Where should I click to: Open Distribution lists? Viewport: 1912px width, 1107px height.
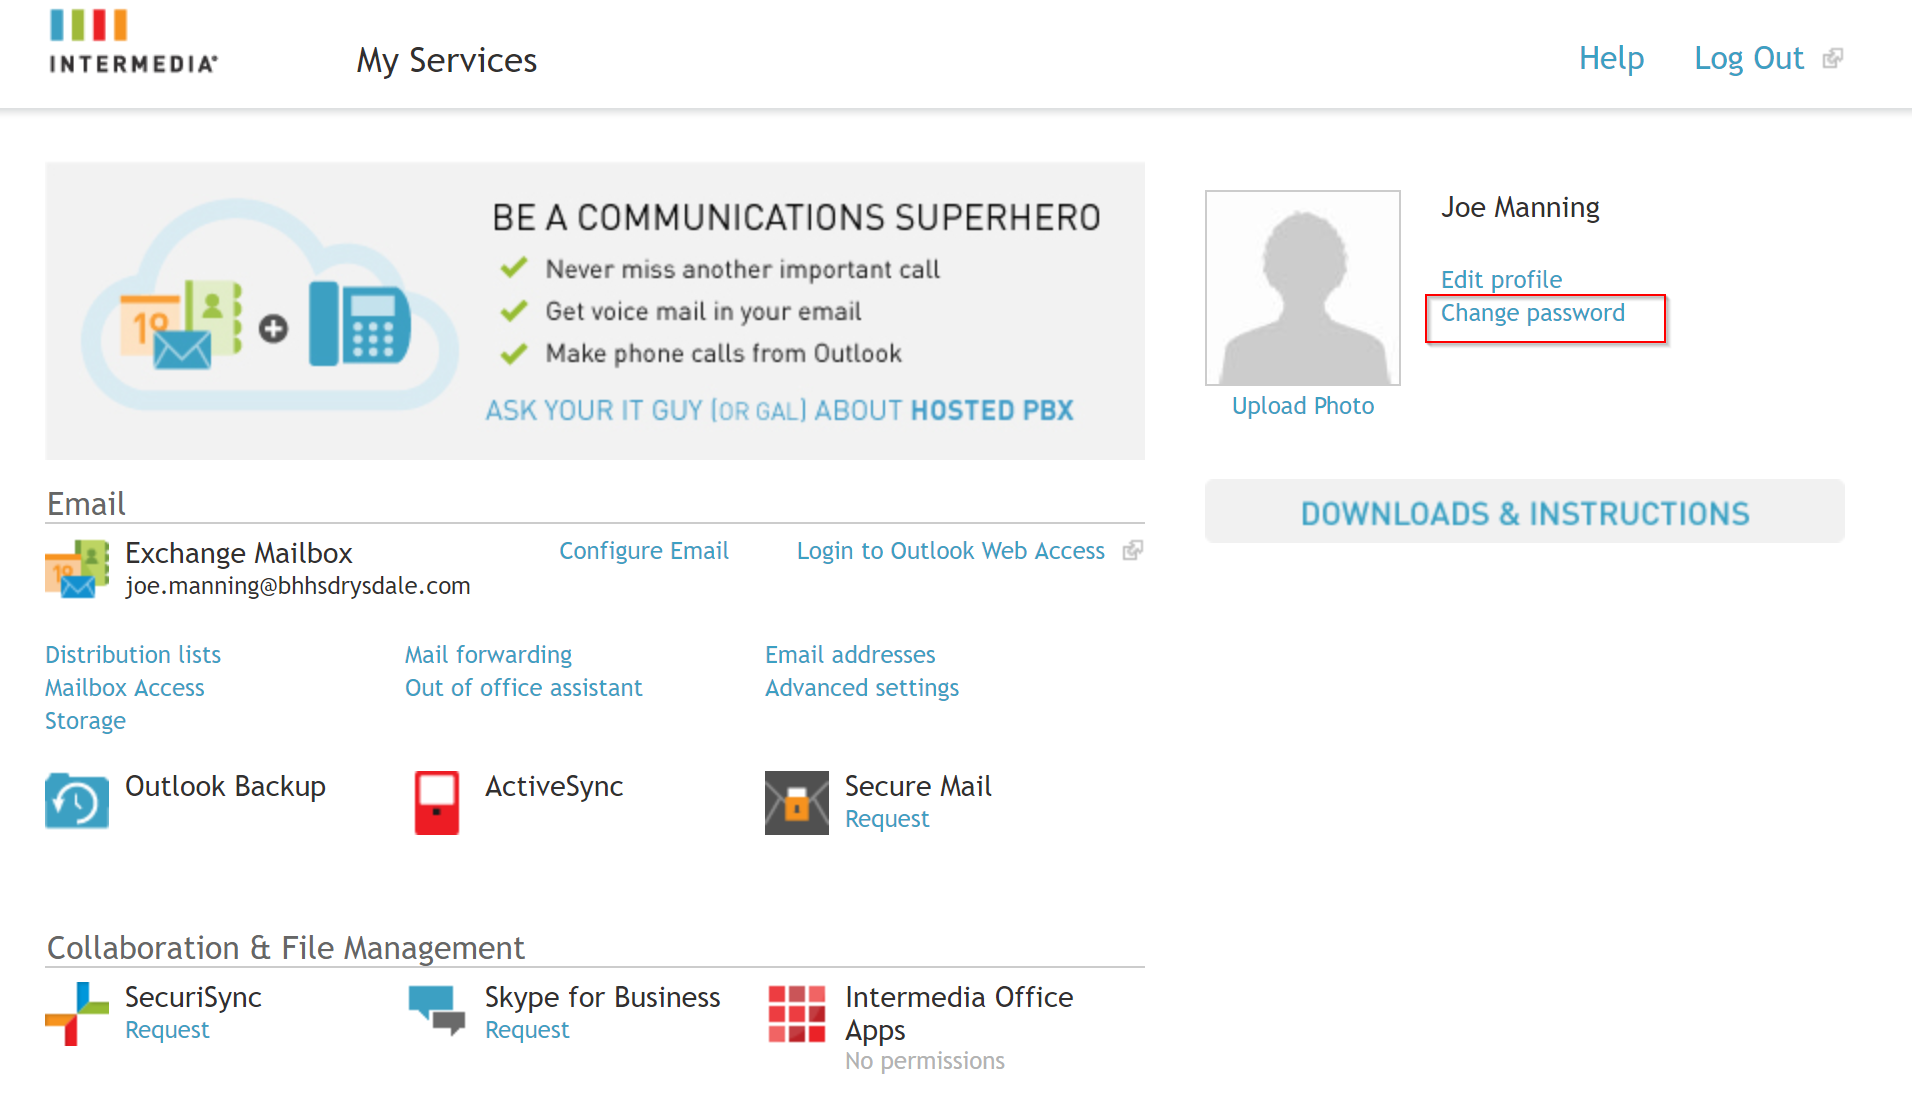[133, 655]
